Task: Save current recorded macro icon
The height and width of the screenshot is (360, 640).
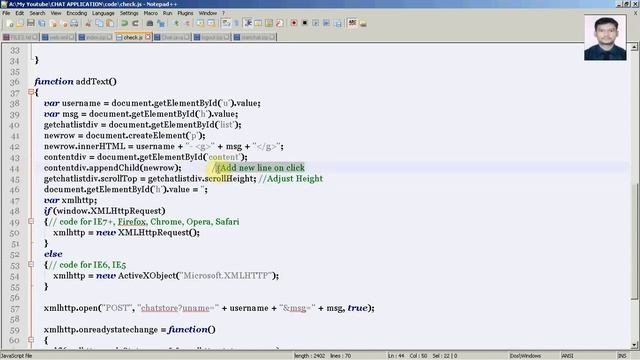Action: click(x=338, y=24)
